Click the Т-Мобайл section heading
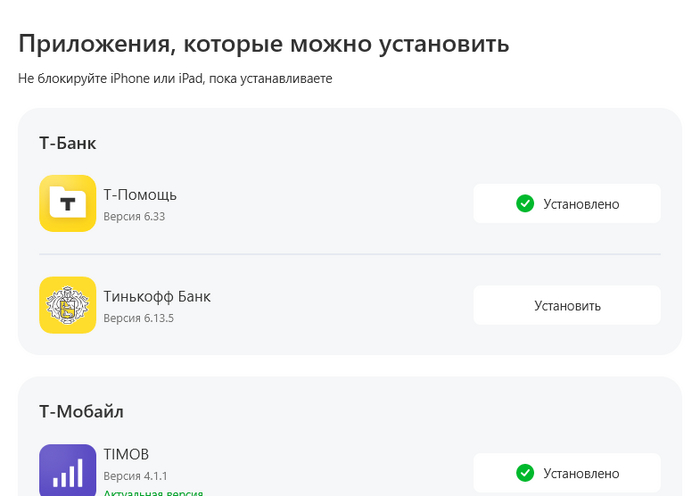 (82, 411)
